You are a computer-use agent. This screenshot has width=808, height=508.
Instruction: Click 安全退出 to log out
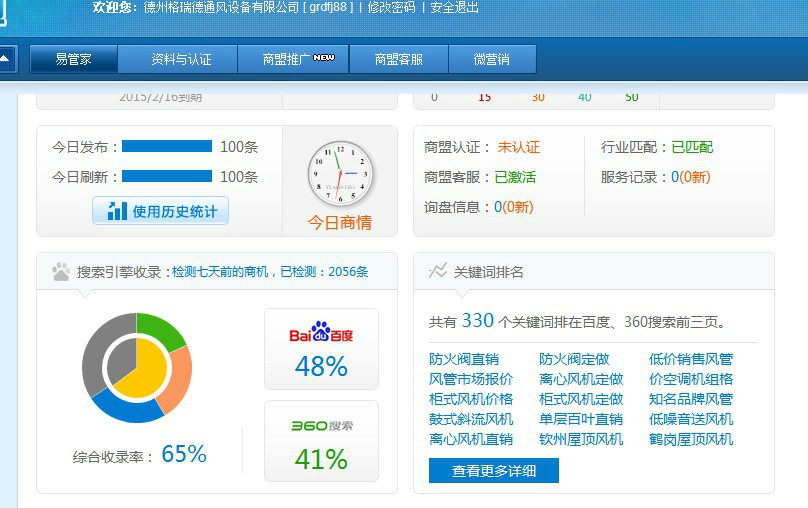point(454,7)
